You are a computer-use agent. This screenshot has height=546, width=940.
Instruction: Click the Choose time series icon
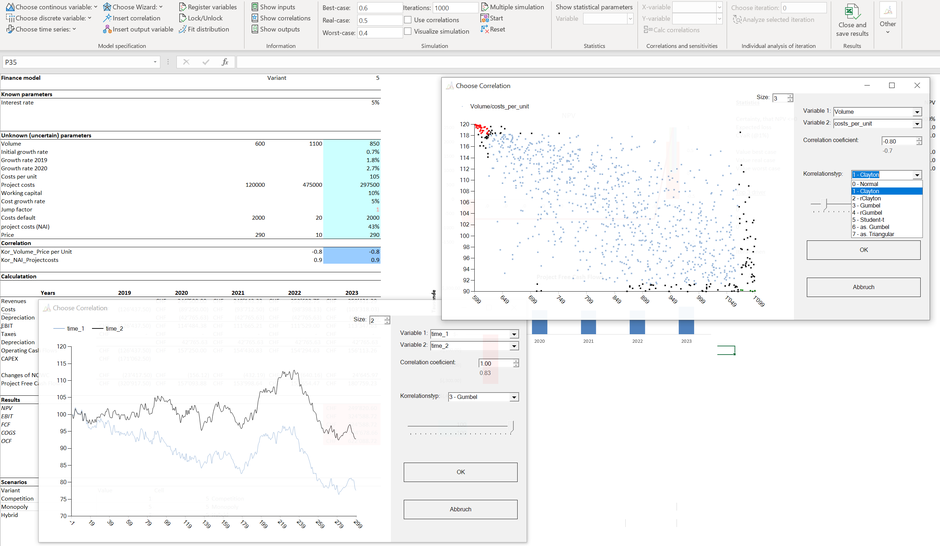tap(10, 29)
